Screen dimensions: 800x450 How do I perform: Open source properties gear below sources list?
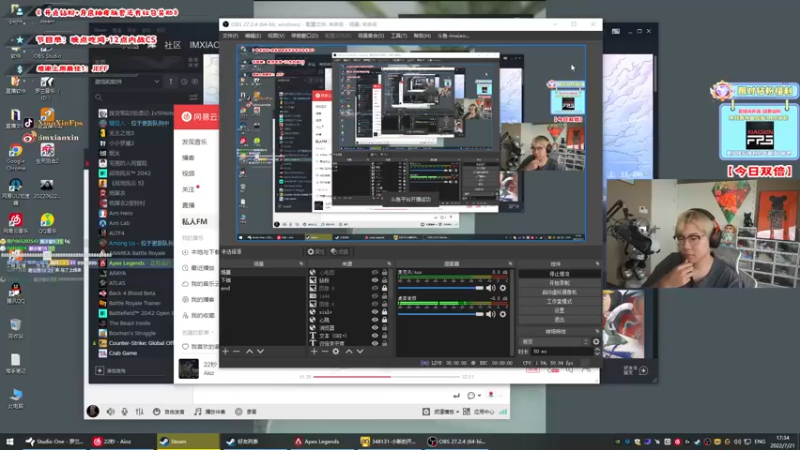336,352
